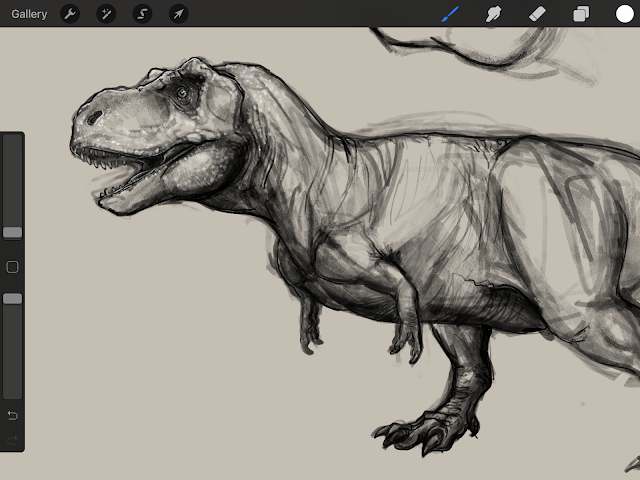The width and height of the screenshot is (640, 480).
Task: Click the brush size slider handle
Action: [x=12, y=232]
